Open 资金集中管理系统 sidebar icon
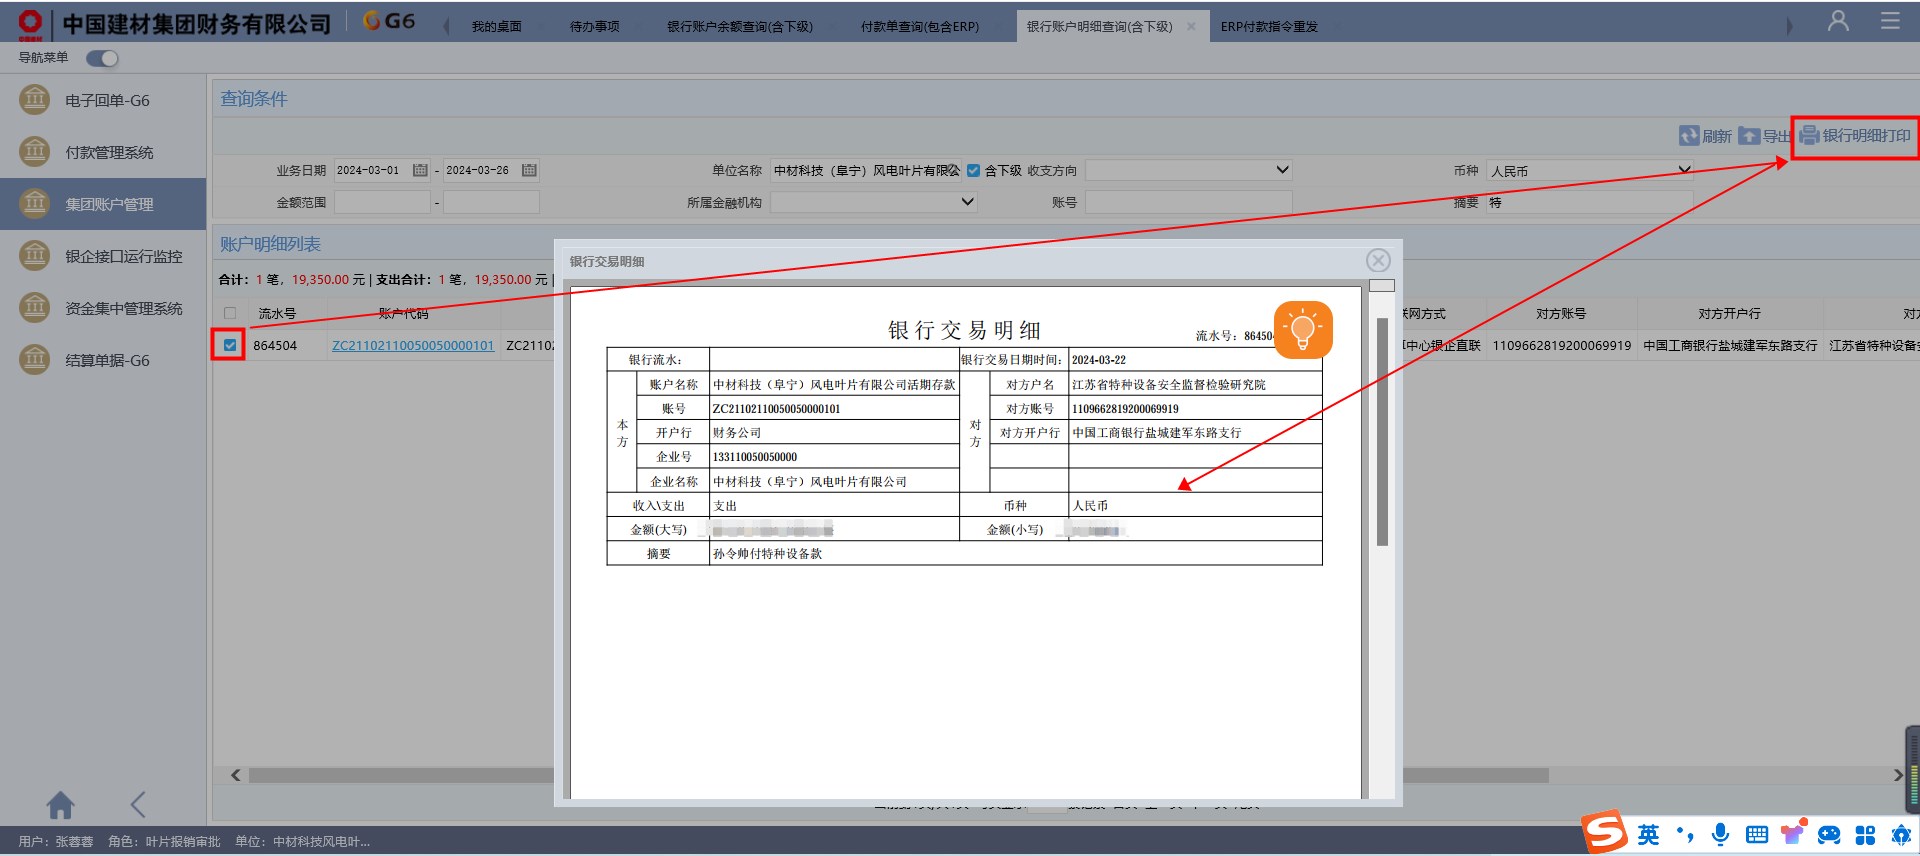This screenshot has width=1920, height=856. pyautogui.click(x=35, y=308)
